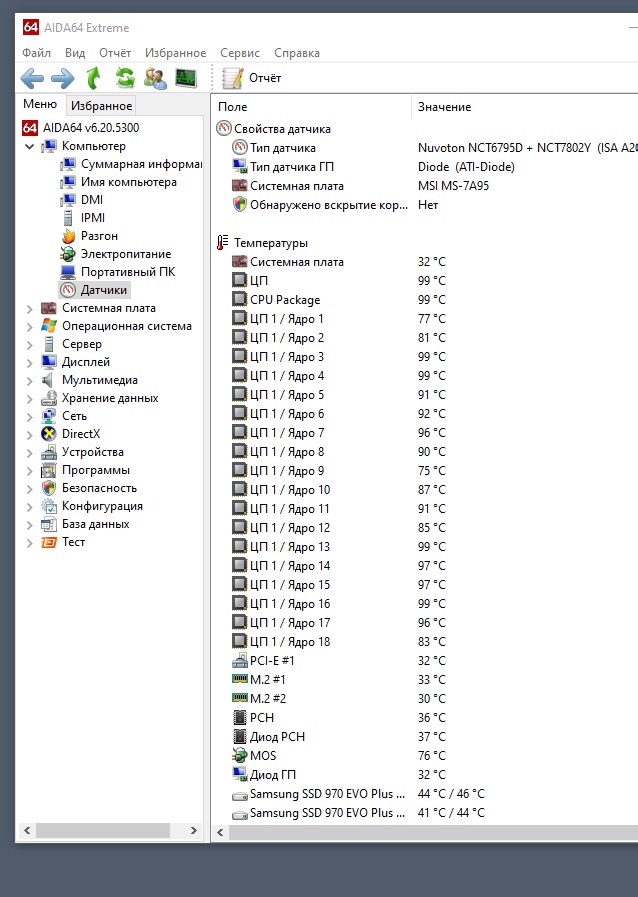Expand the DirectX tree node
Viewport: 638px width, 897px height.
[30, 435]
